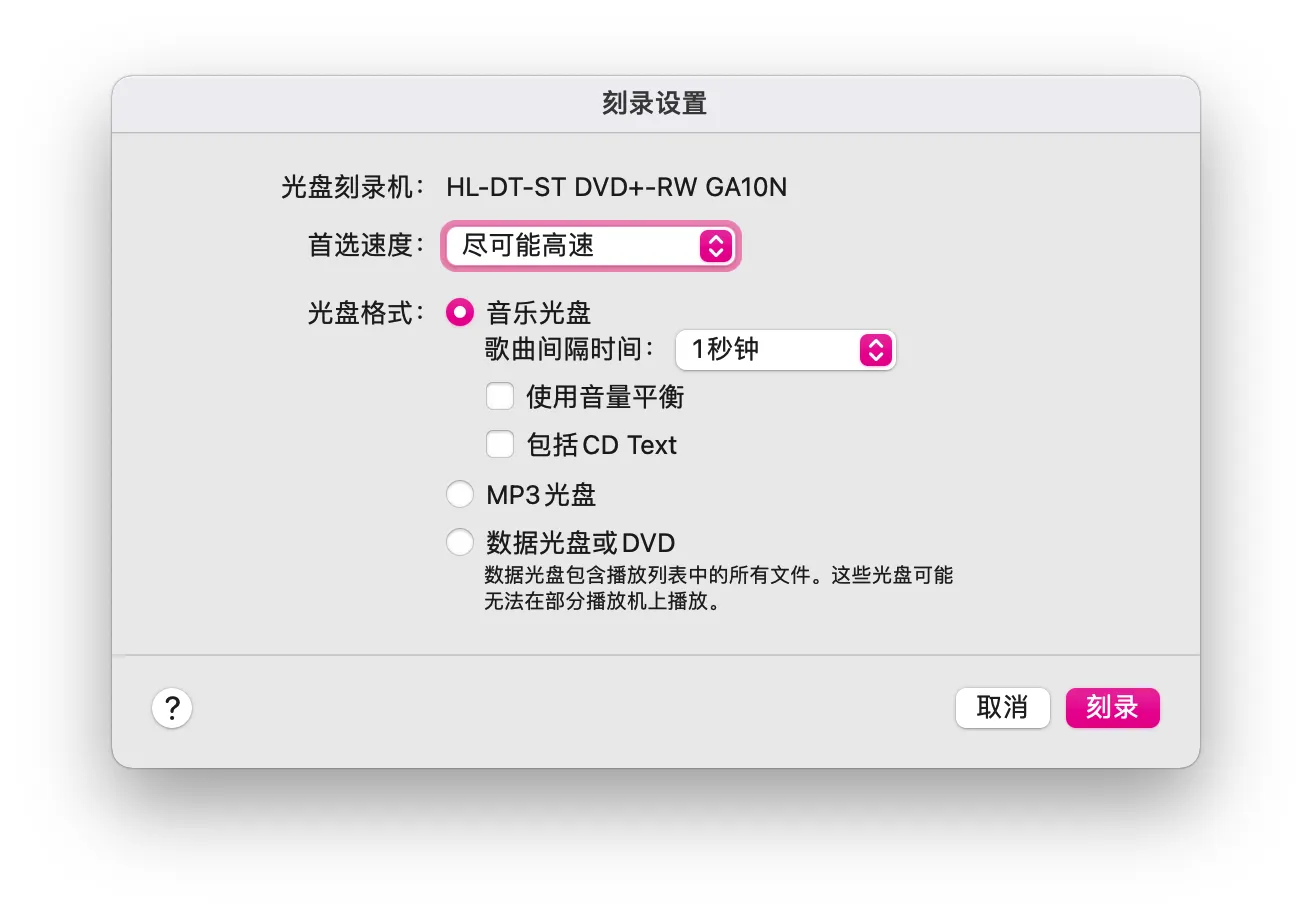The image size is (1312, 916).
Task: Click the 光盘刻录机 label text
Action: point(353,187)
